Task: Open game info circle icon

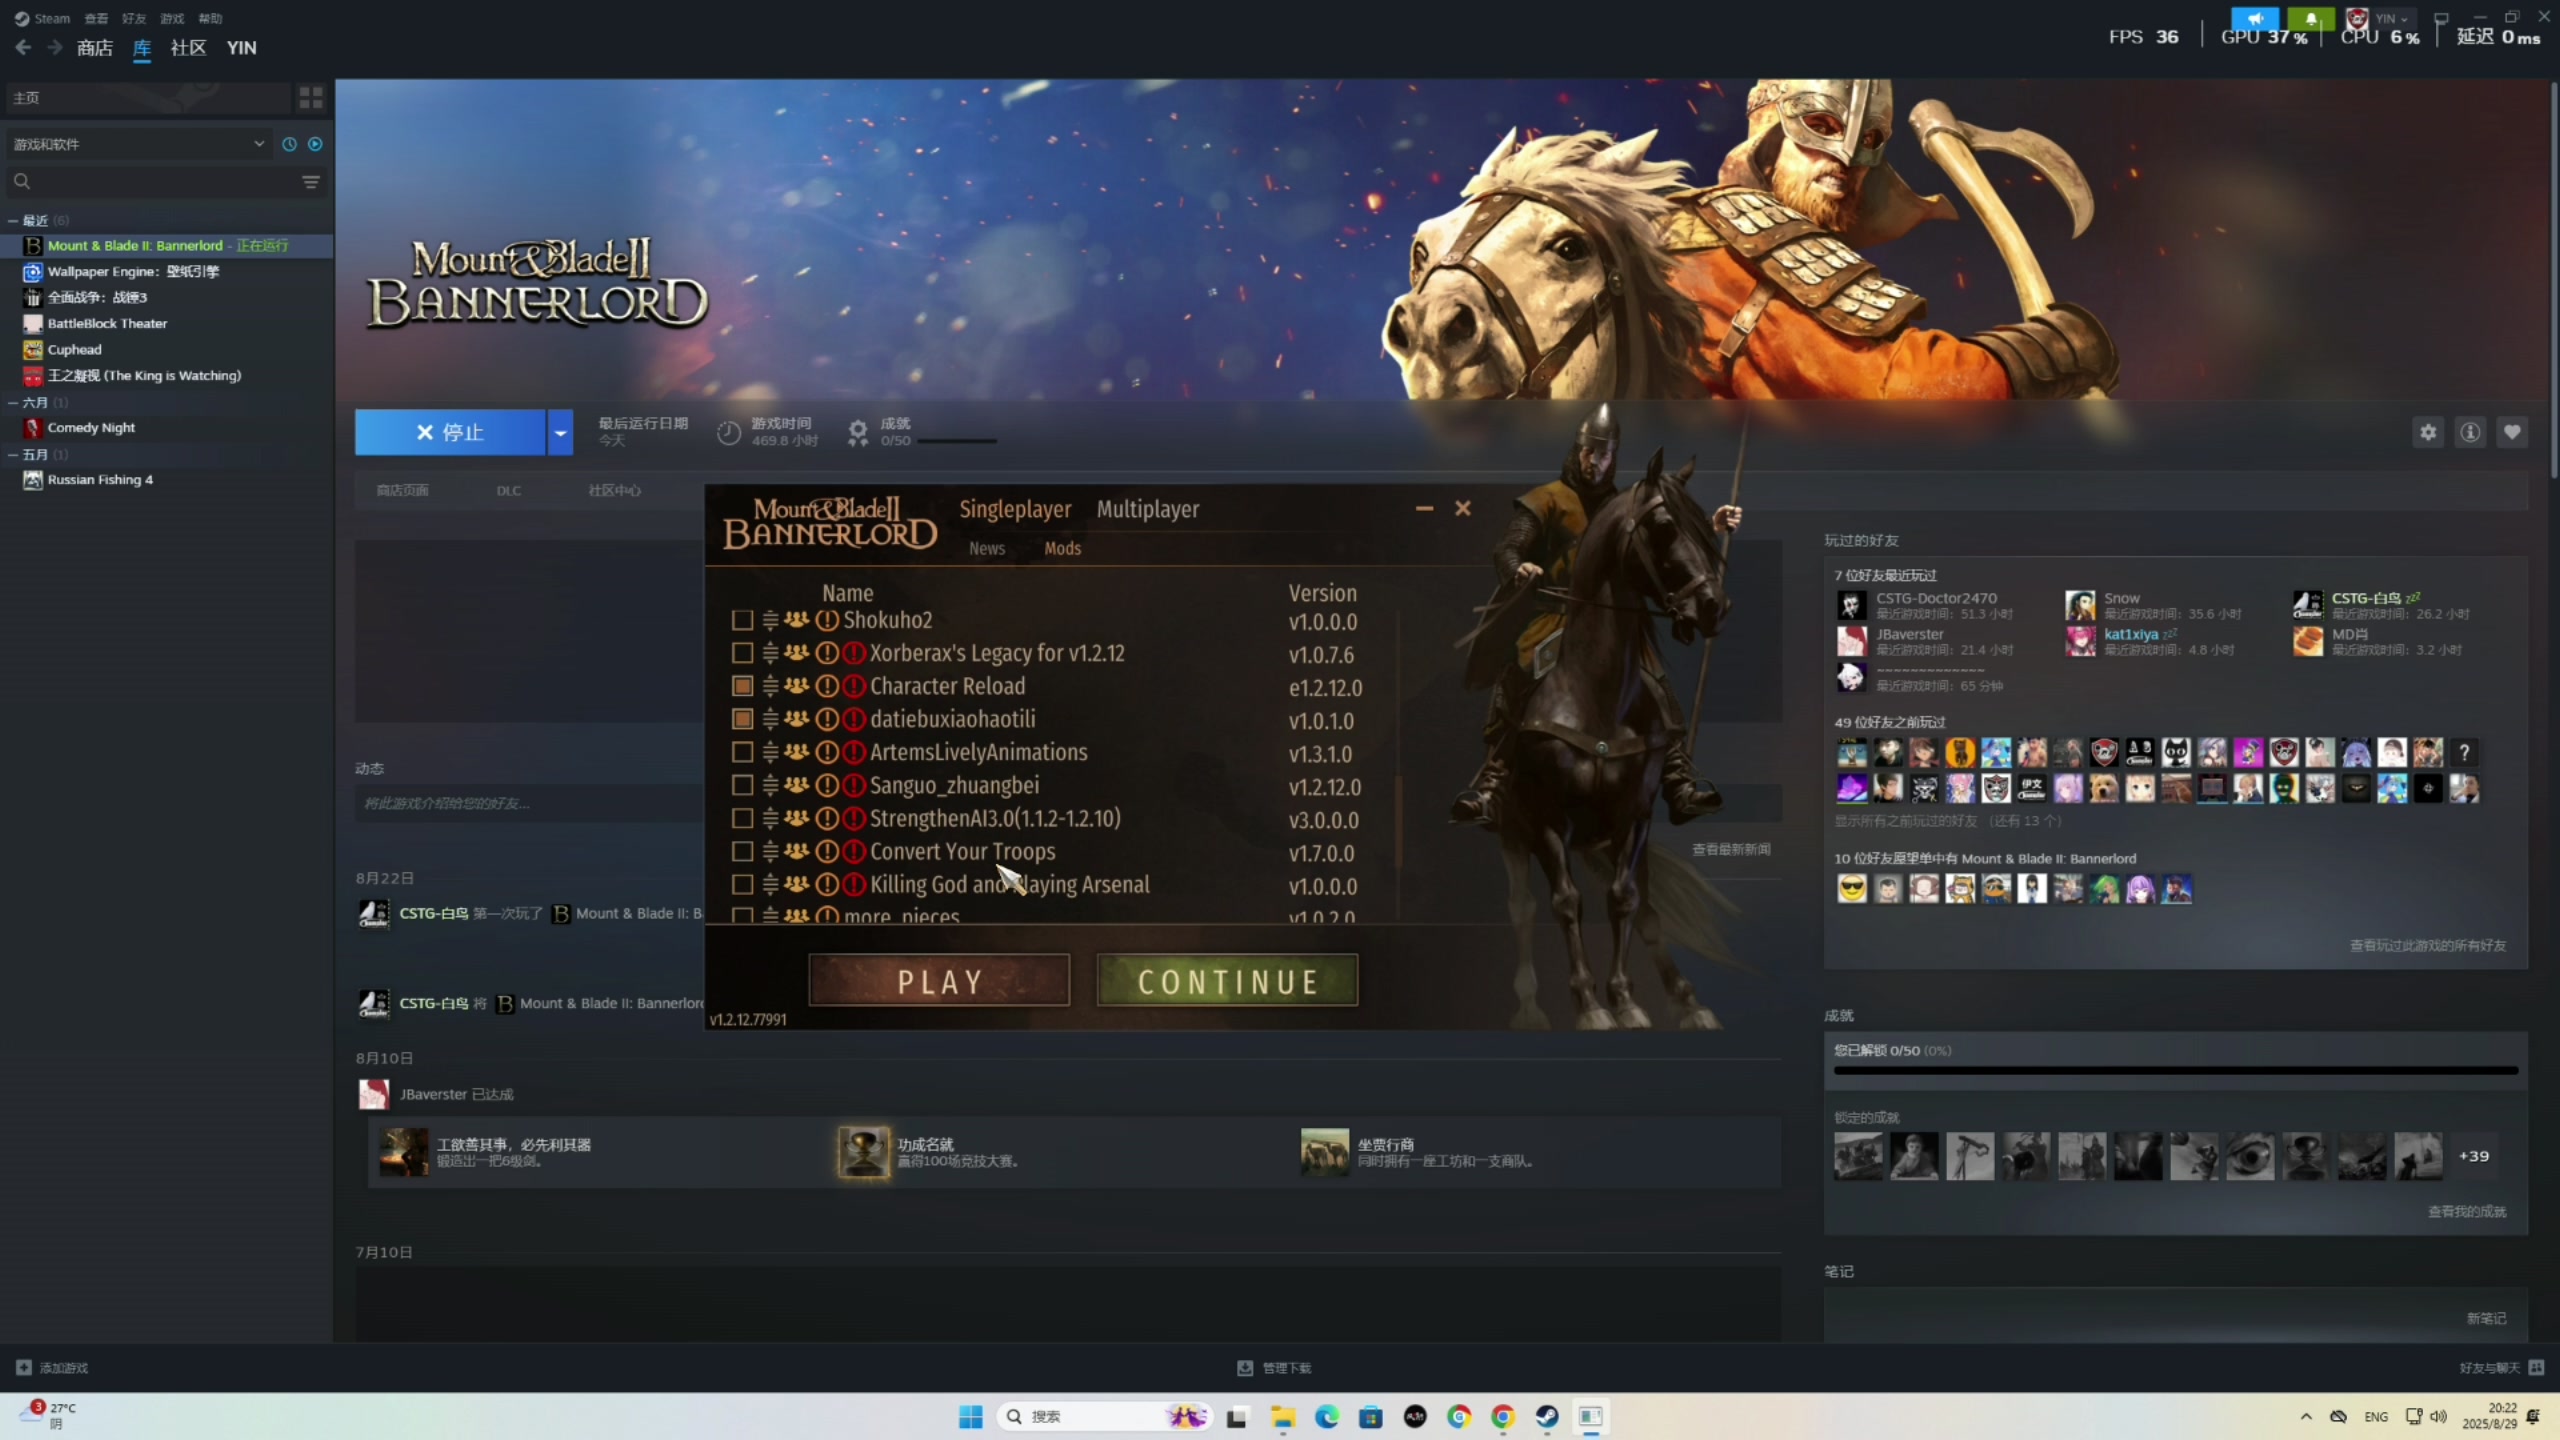Action: tap(2470, 432)
